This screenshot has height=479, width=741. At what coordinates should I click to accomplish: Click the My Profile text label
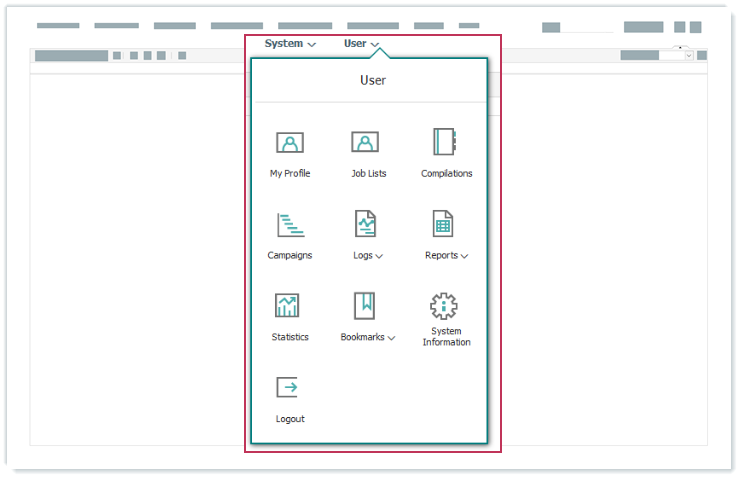click(x=290, y=174)
